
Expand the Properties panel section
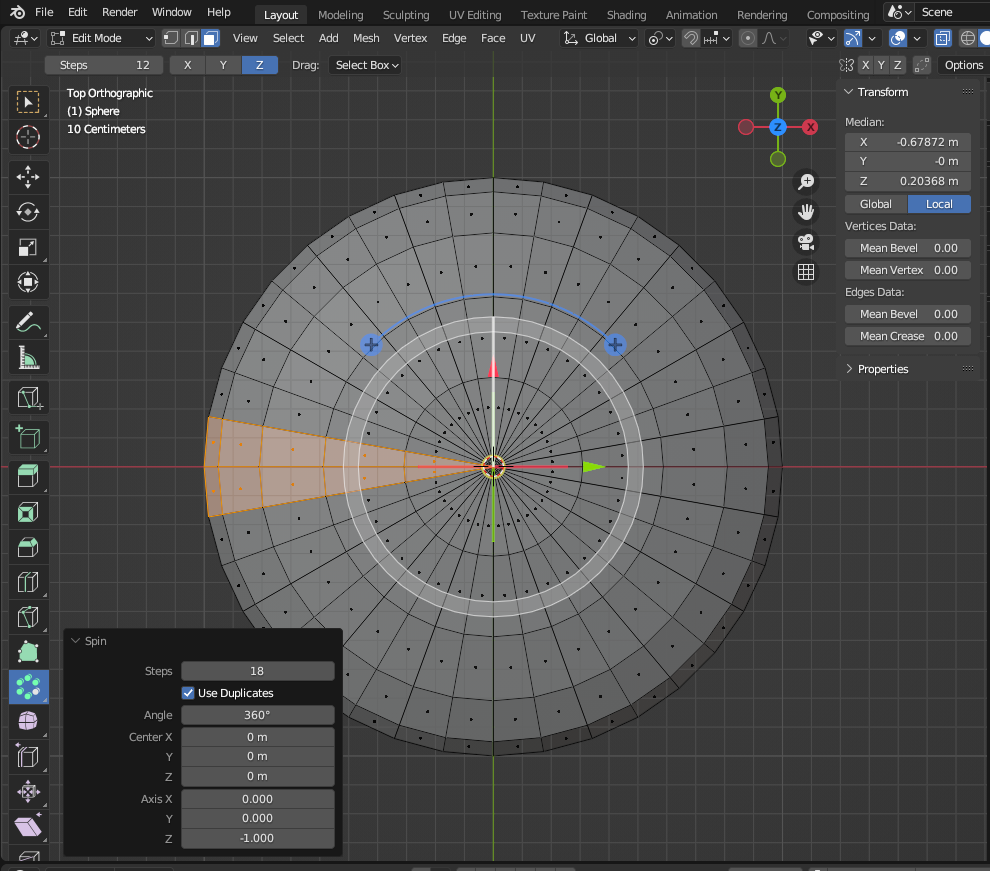coord(882,369)
